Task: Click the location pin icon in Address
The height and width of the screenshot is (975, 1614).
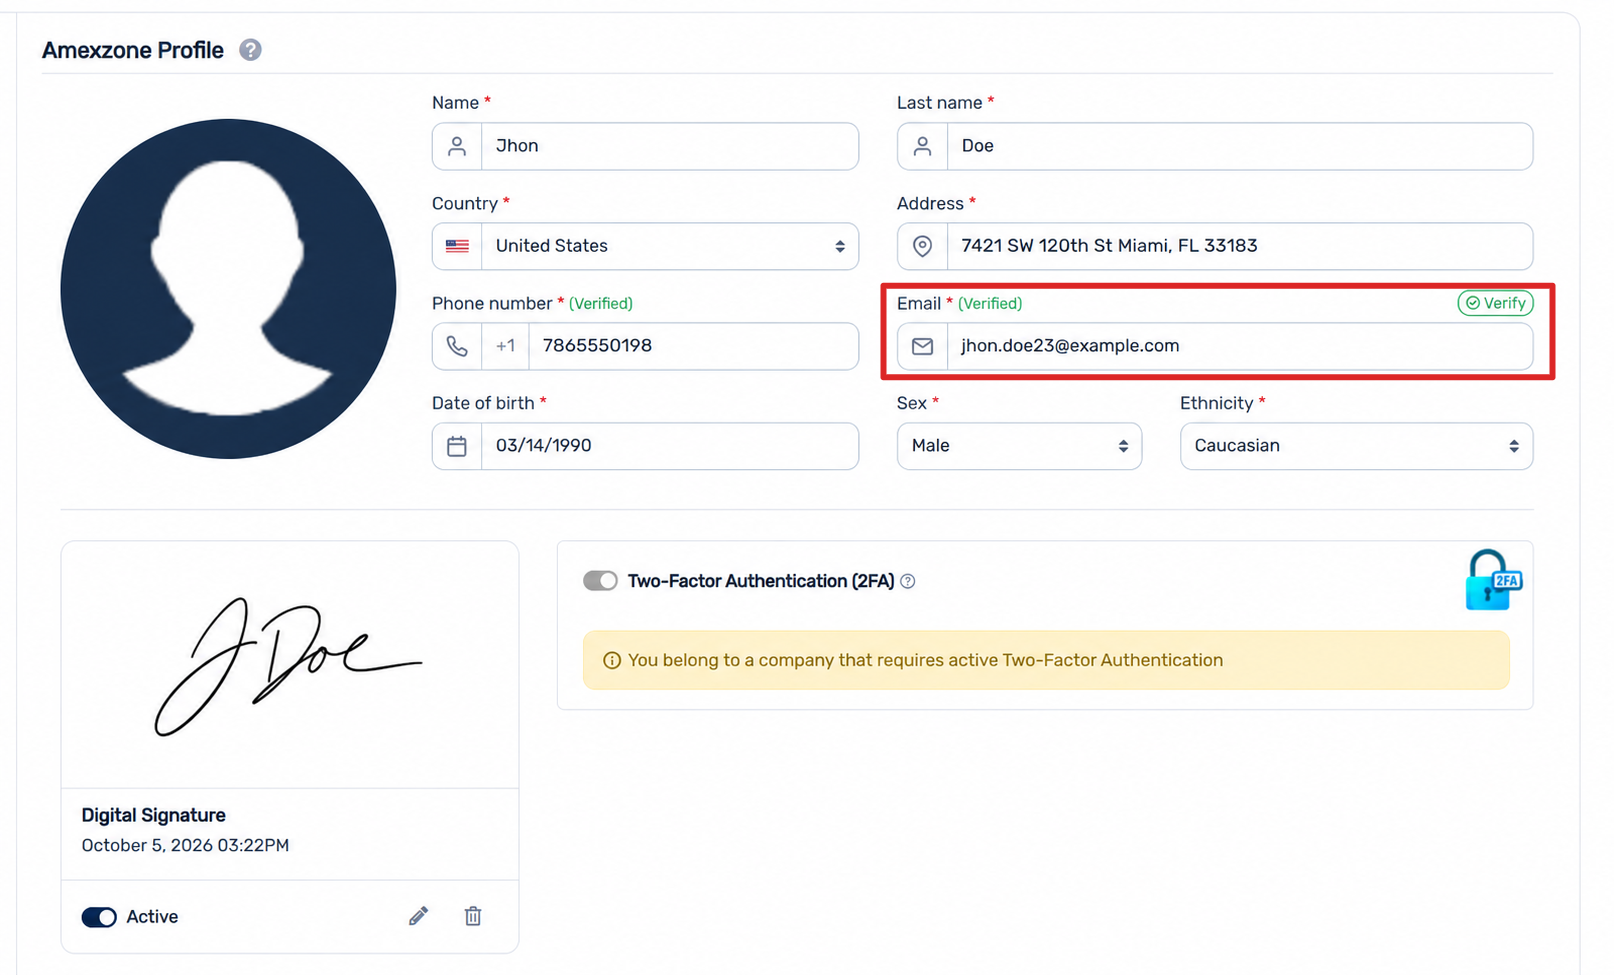Action: [x=922, y=246]
